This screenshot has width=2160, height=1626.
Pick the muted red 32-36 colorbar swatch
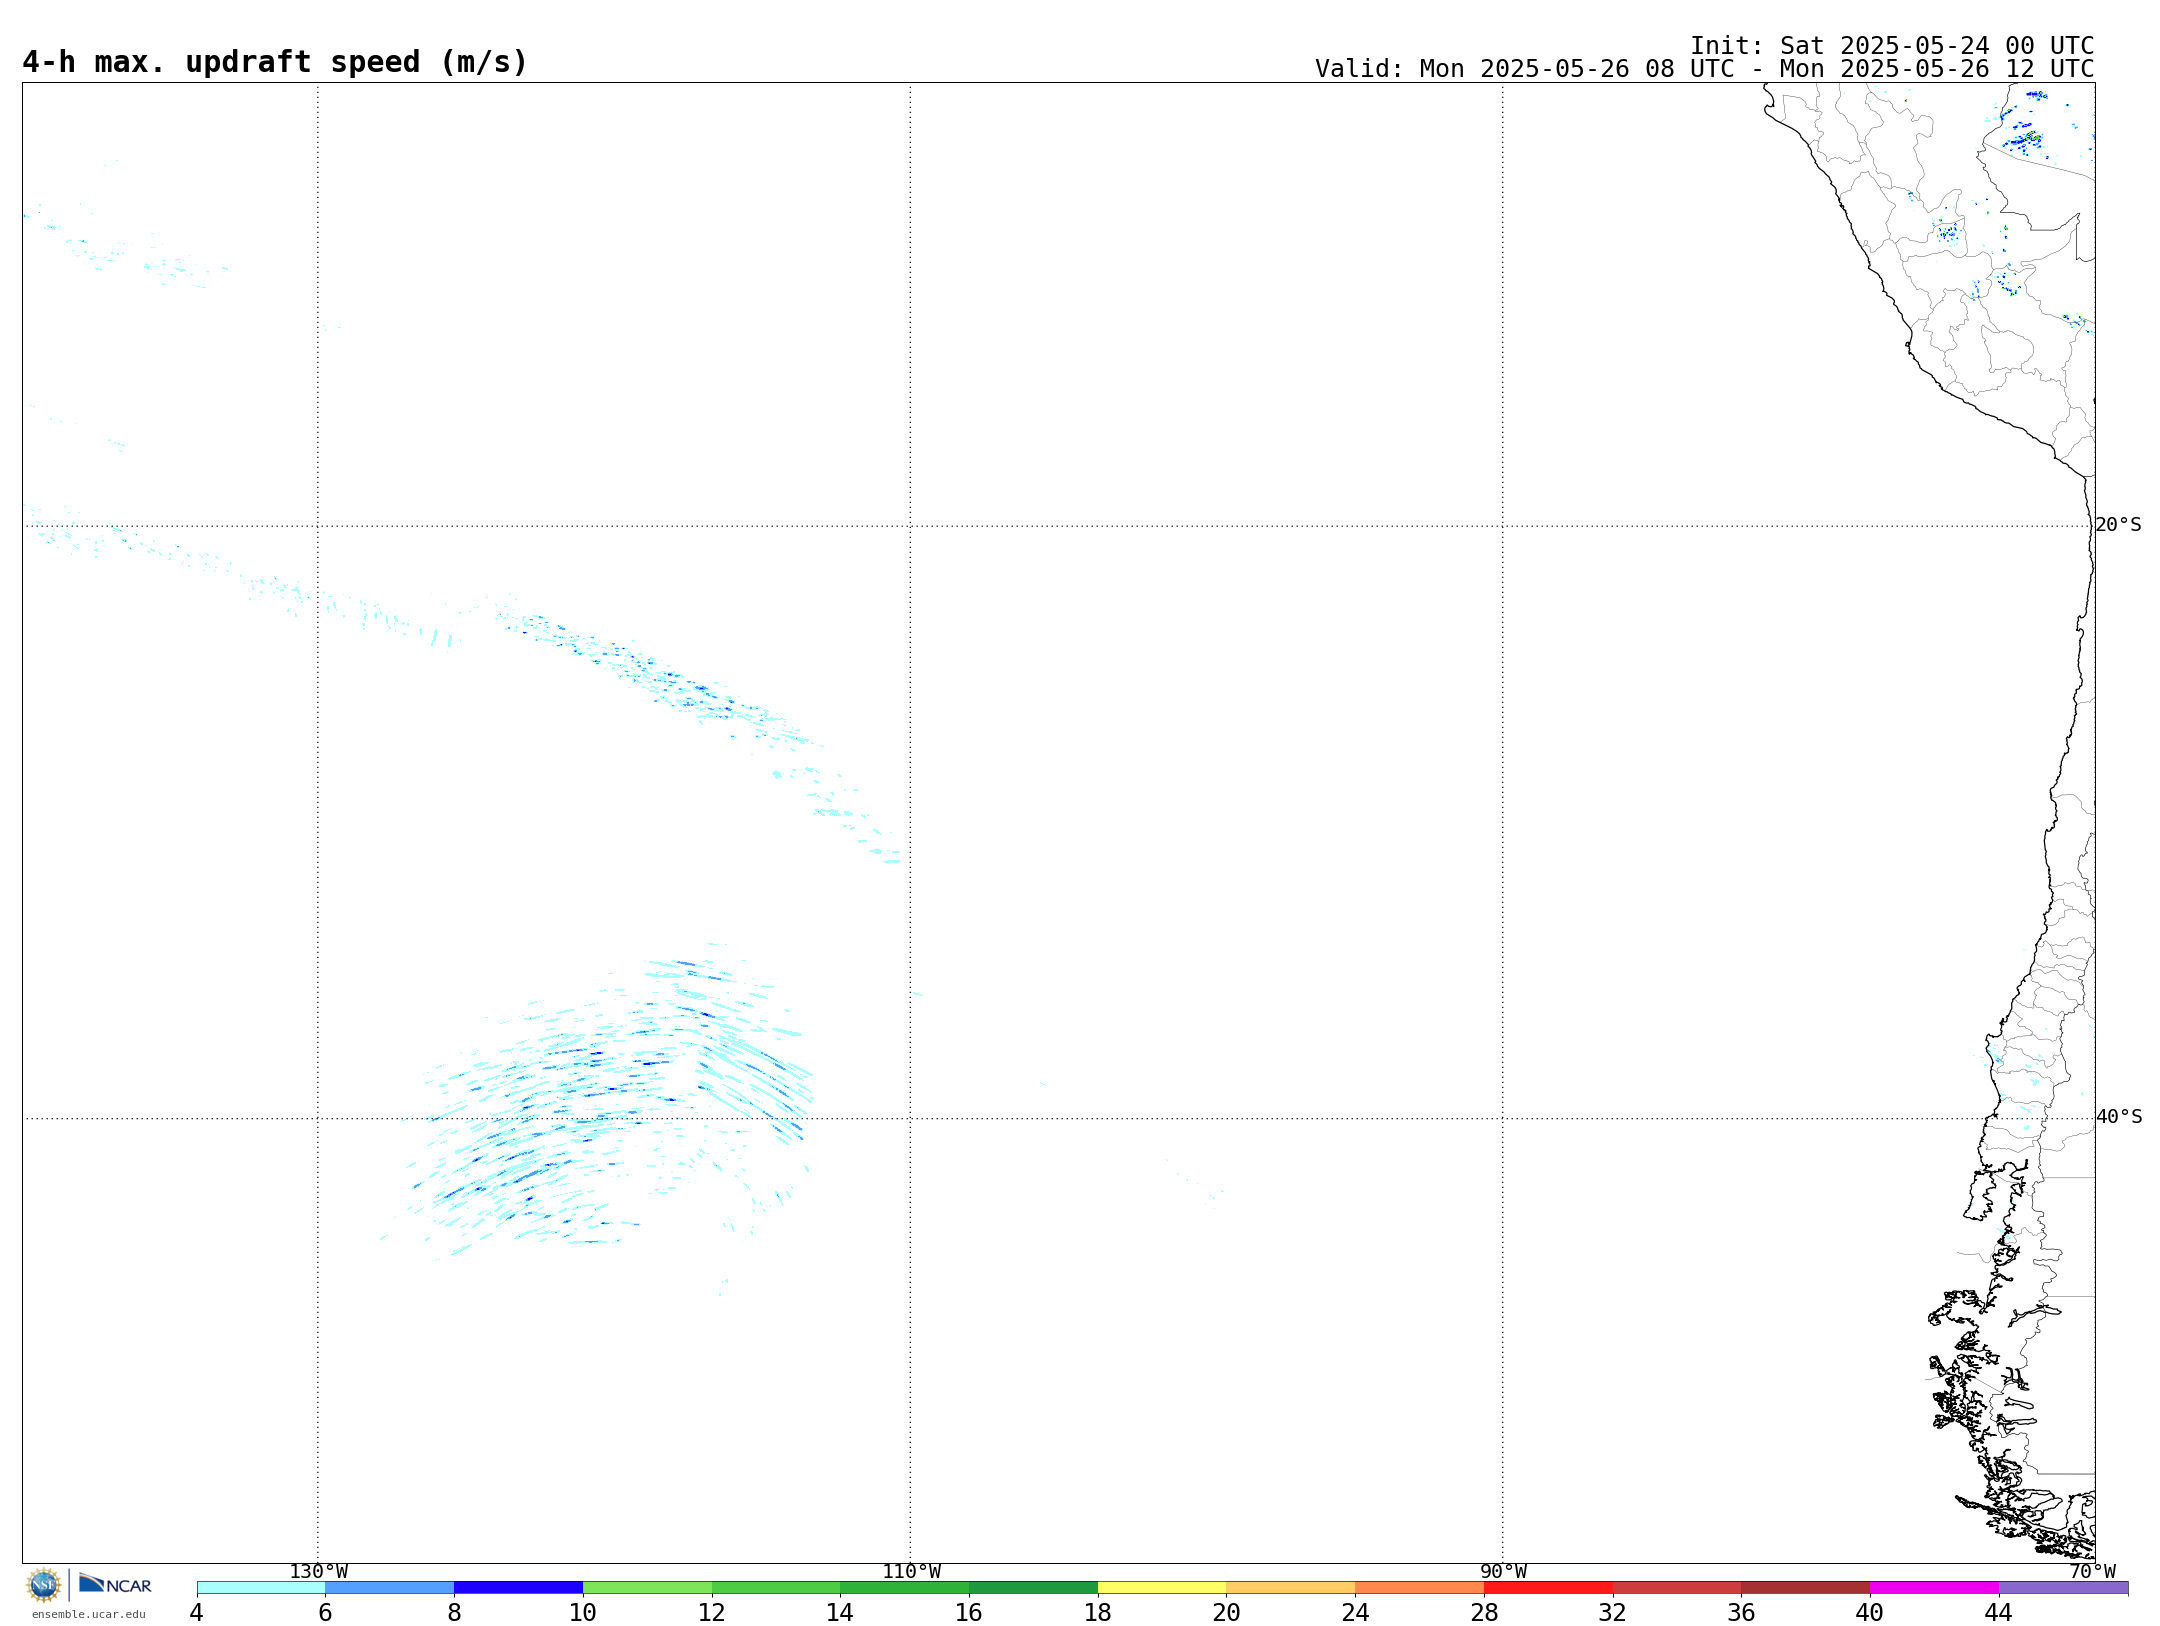tap(1677, 1588)
